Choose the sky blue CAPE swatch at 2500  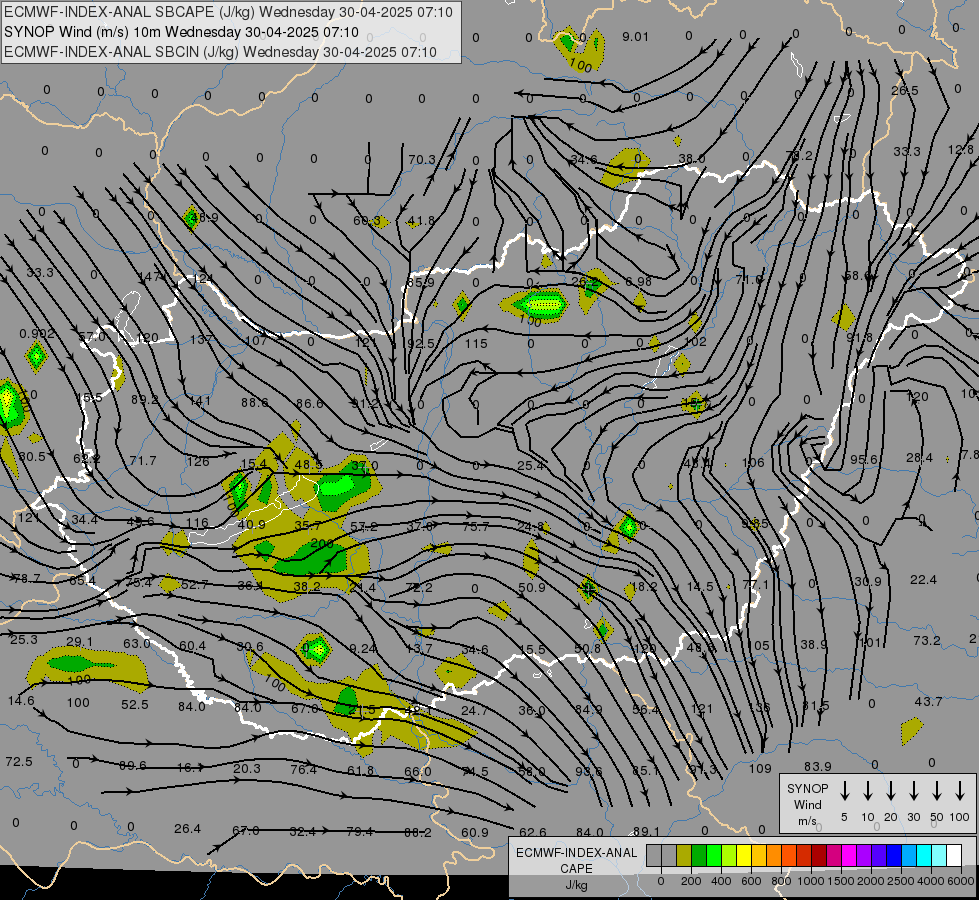click(908, 855)
